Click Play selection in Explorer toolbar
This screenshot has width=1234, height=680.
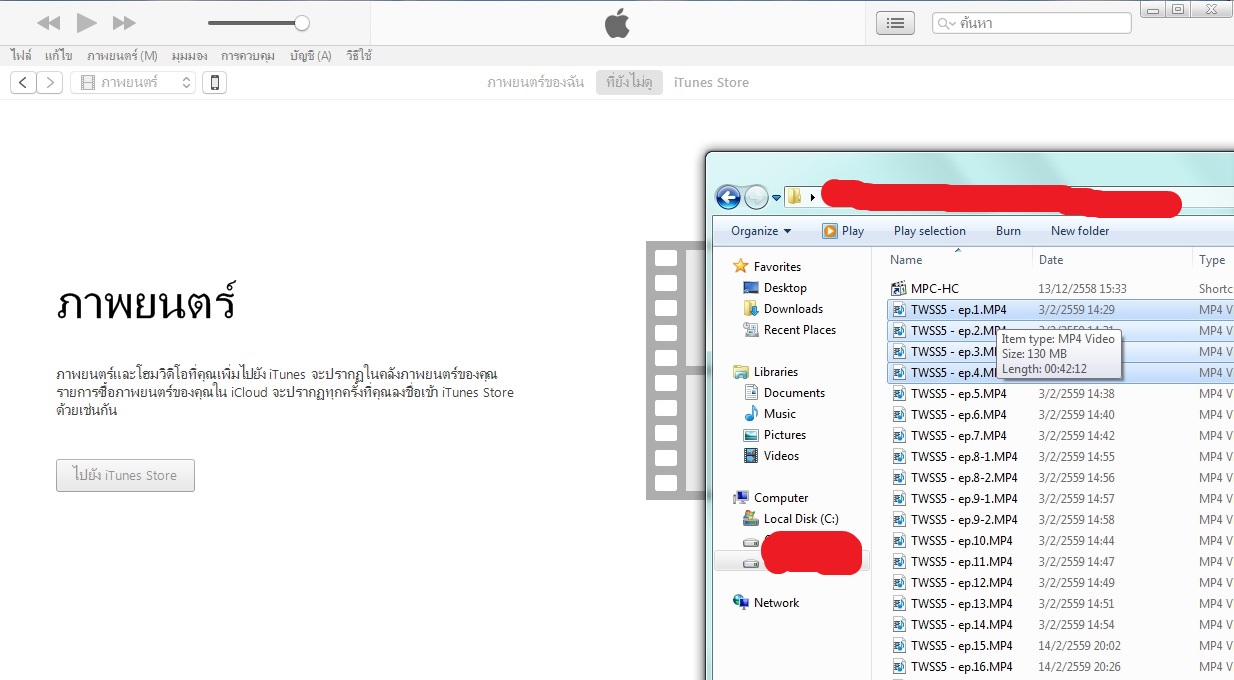tap(930, 231)
